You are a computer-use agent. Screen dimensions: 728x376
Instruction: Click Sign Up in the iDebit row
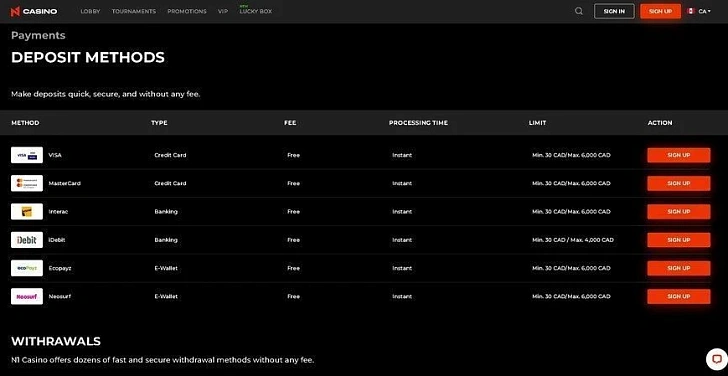(678, 240)
